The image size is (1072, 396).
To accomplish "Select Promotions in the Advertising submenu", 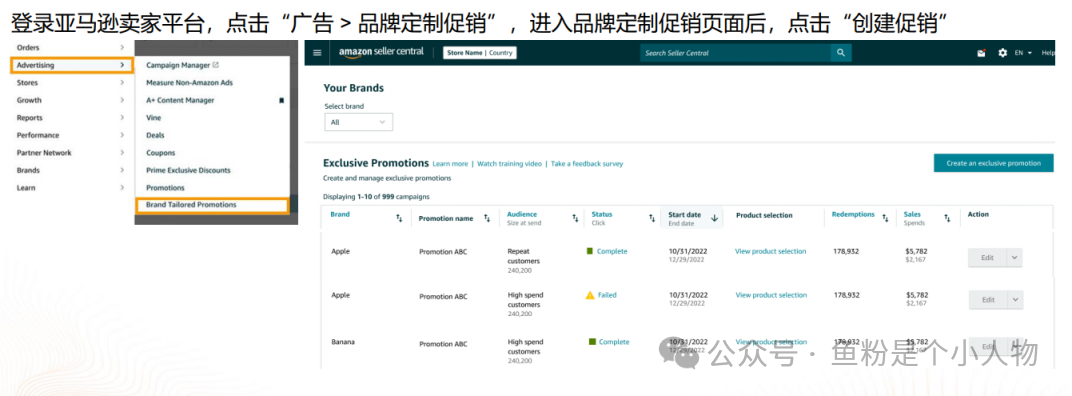I will coord(165,187).
